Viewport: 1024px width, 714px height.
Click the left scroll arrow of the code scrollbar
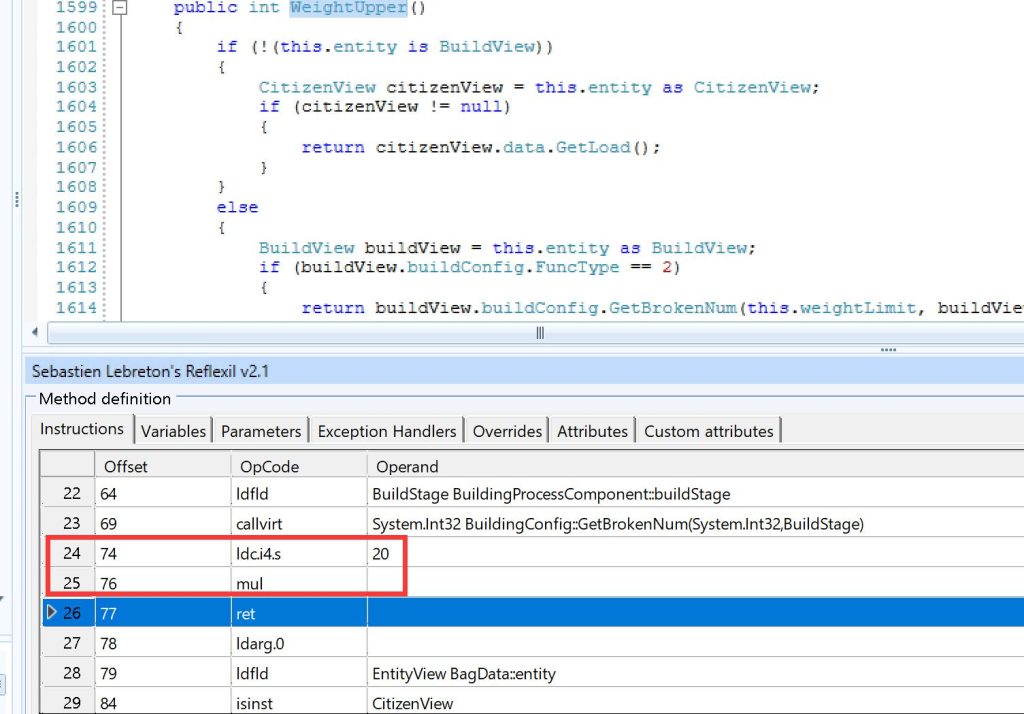pos(35,333)
